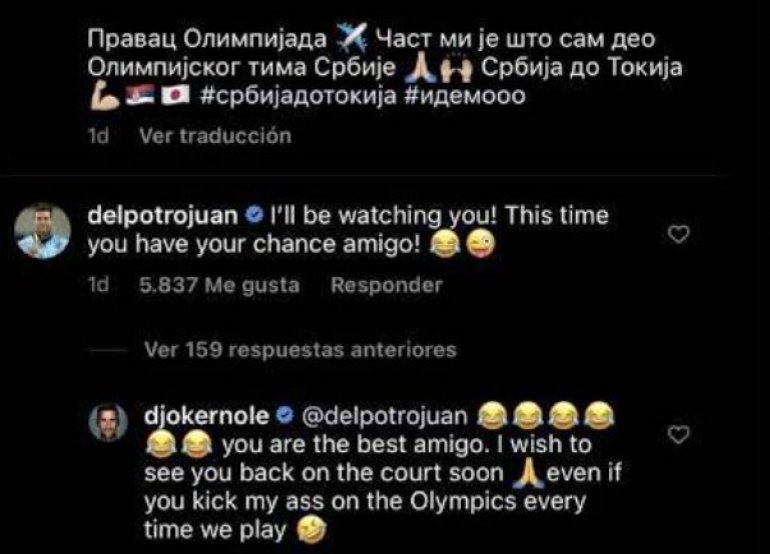Click the Serbia flag emoji in caption
Viewport: 770px width, 554px height.
pos(140,95)
